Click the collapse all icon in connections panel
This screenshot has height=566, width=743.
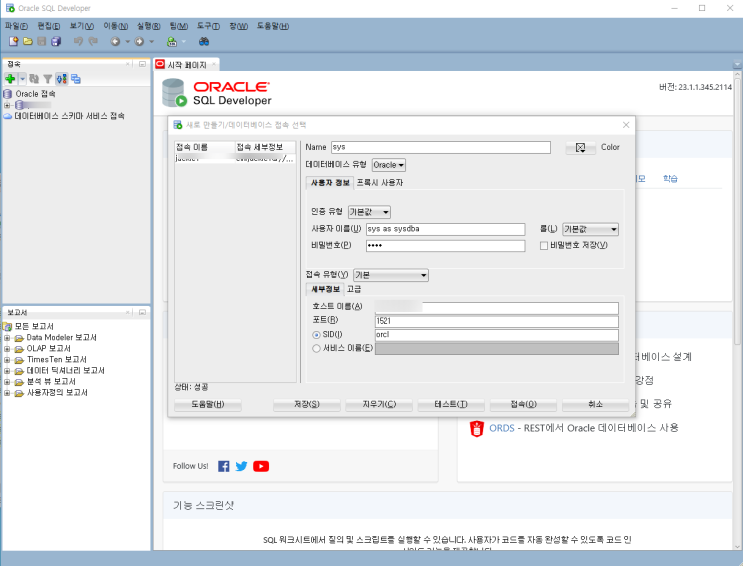pyautogui.click(x=76, y=79)
